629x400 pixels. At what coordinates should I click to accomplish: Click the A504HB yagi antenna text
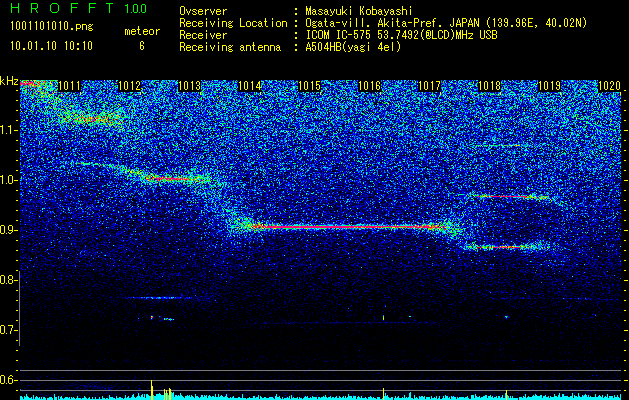[x=353, y=47]
